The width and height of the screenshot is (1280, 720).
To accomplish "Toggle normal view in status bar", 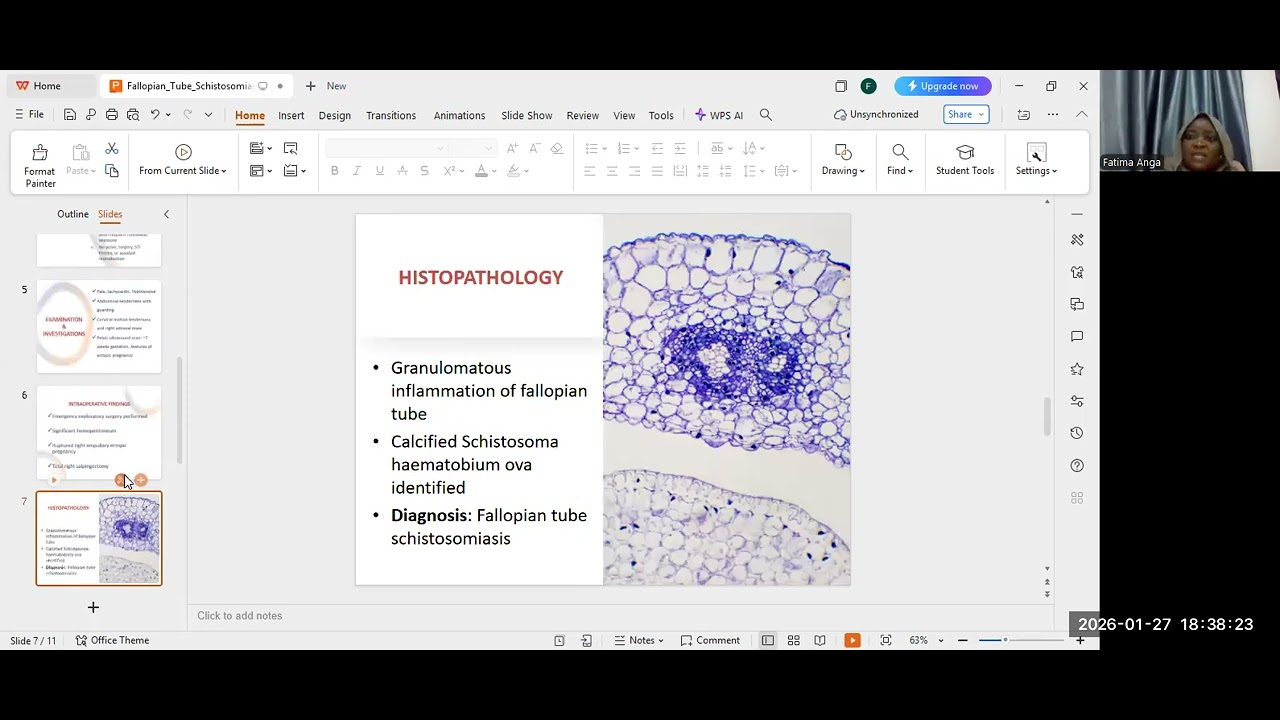I will click(767, 640).
